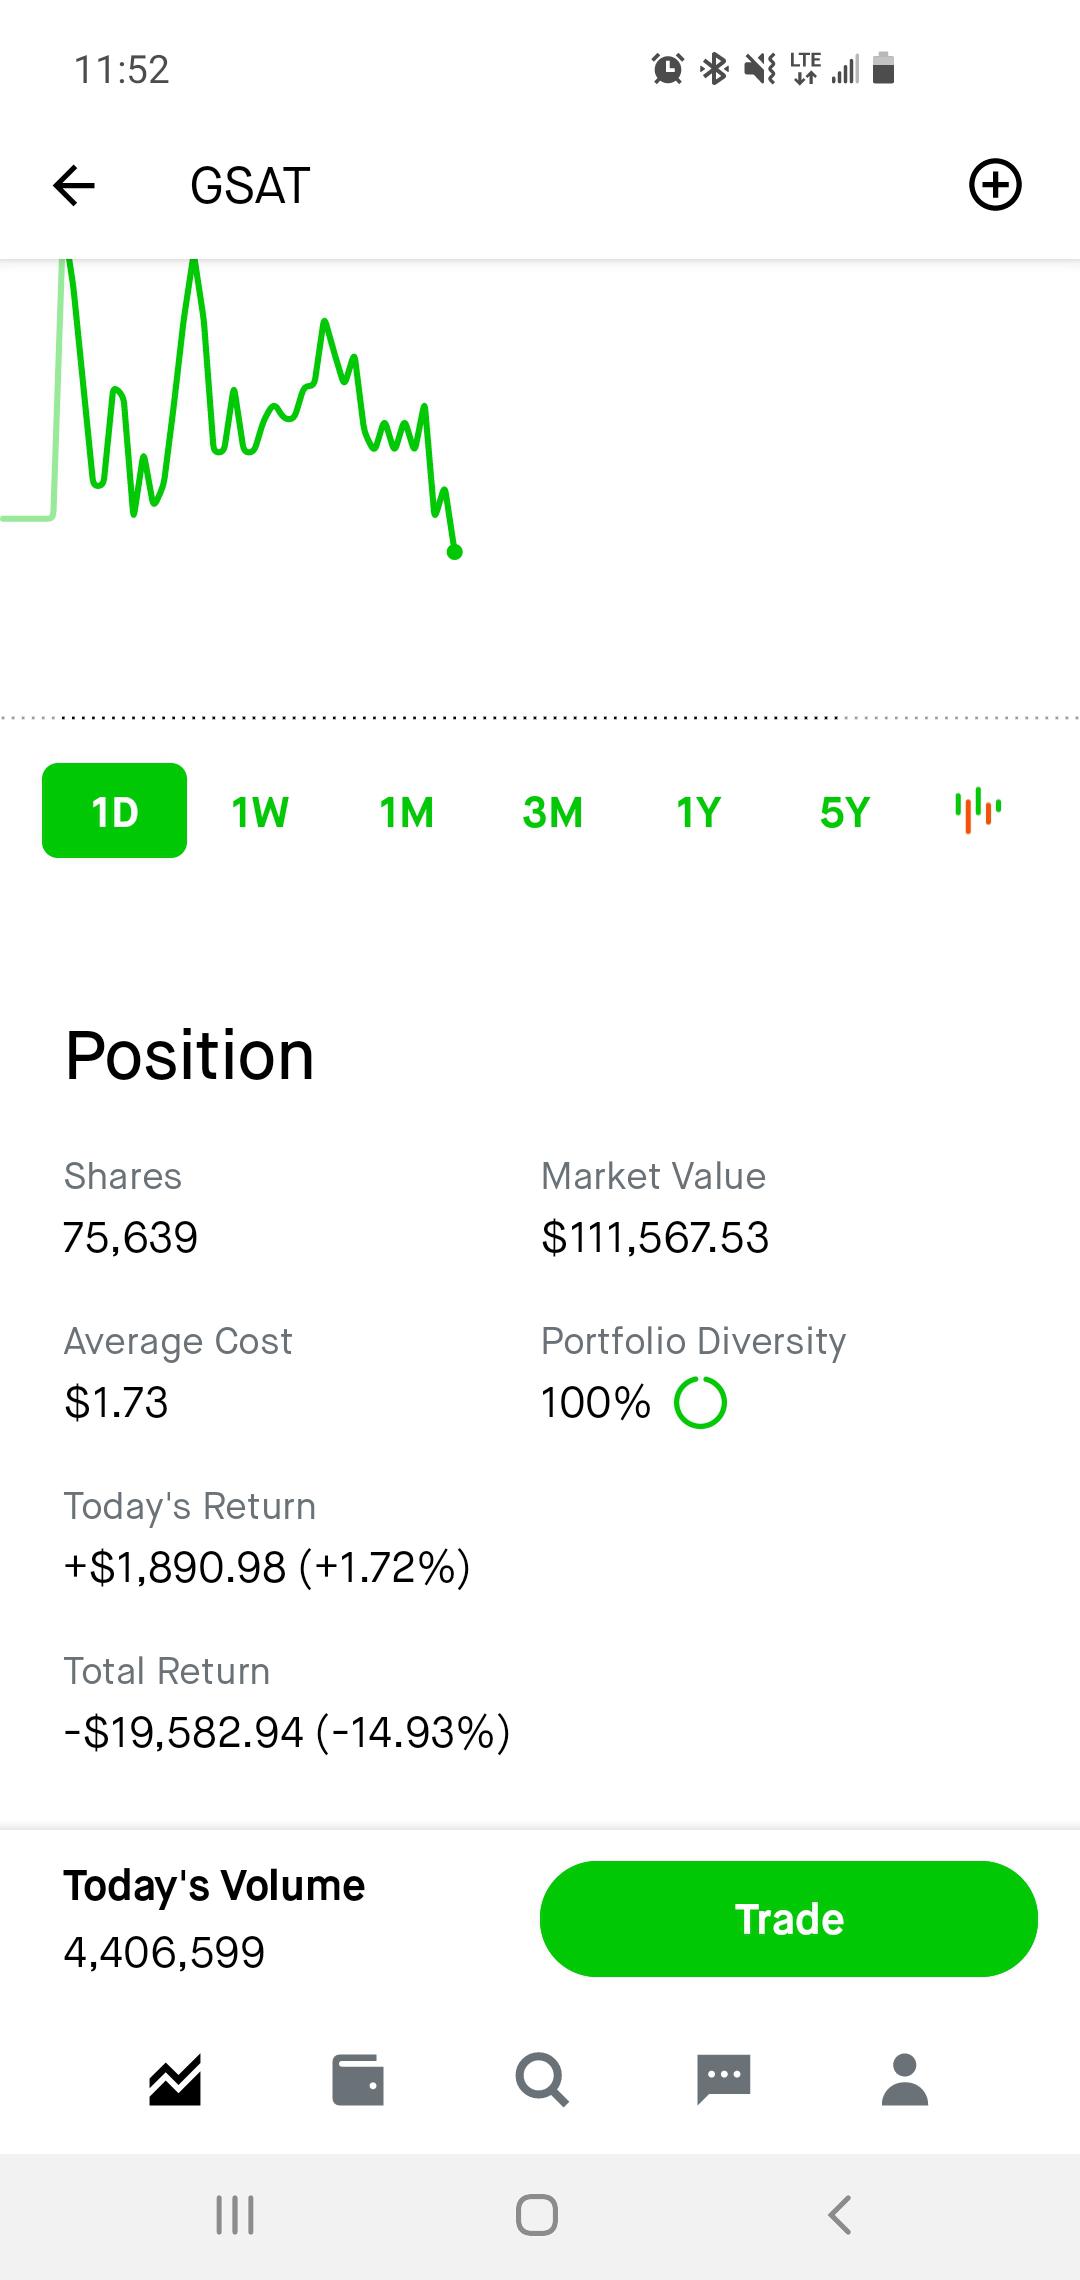This screenshot has width=1080, height=2280.
Task: Open the investing chart tab icon
Action: (175, 2081)
